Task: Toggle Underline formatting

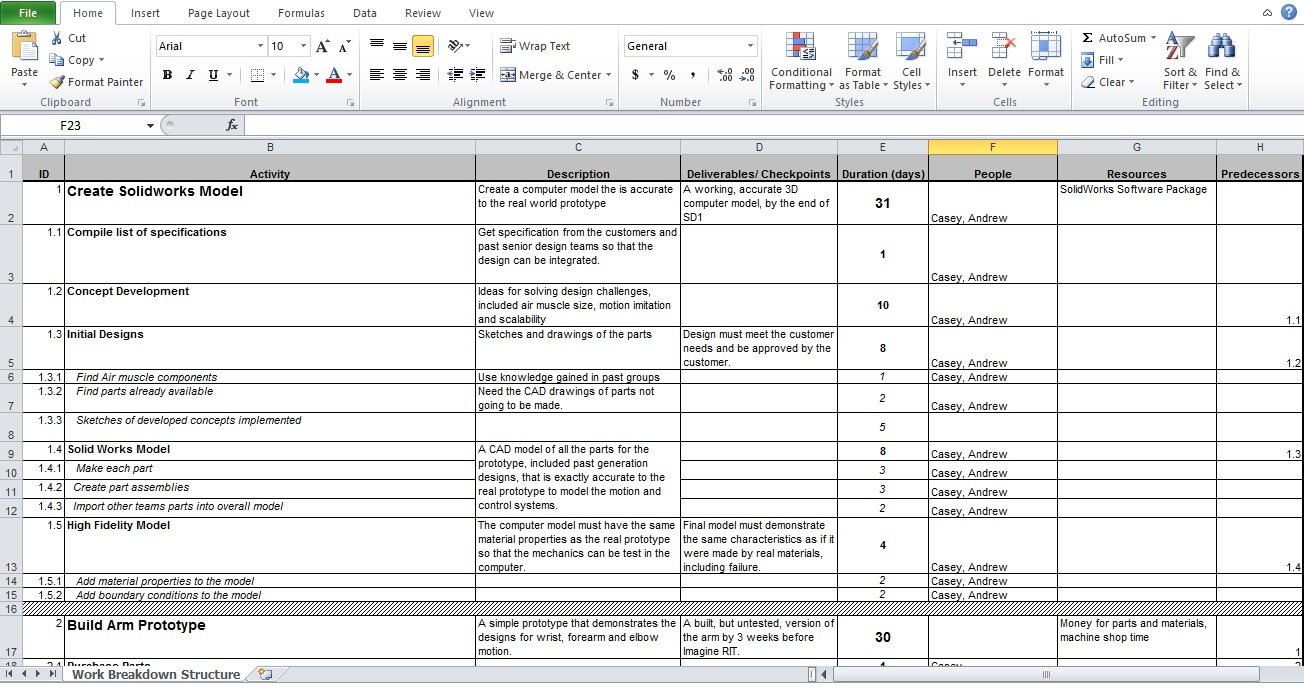Action: [x=213, y=75]
